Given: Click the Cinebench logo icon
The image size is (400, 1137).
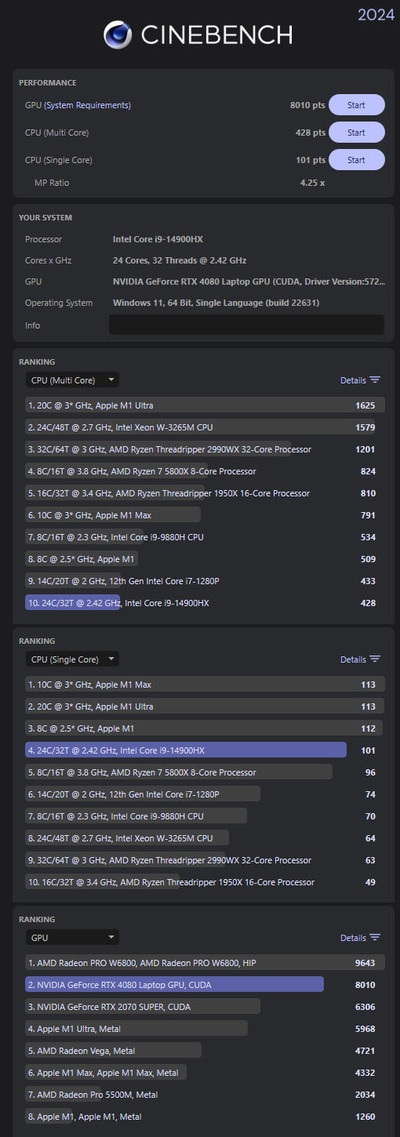Looking at the screenshot, I should [x=117, y=34].
